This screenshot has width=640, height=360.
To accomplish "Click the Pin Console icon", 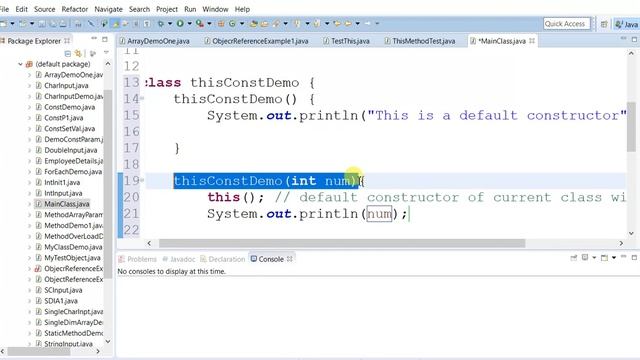I will [573, 258].
